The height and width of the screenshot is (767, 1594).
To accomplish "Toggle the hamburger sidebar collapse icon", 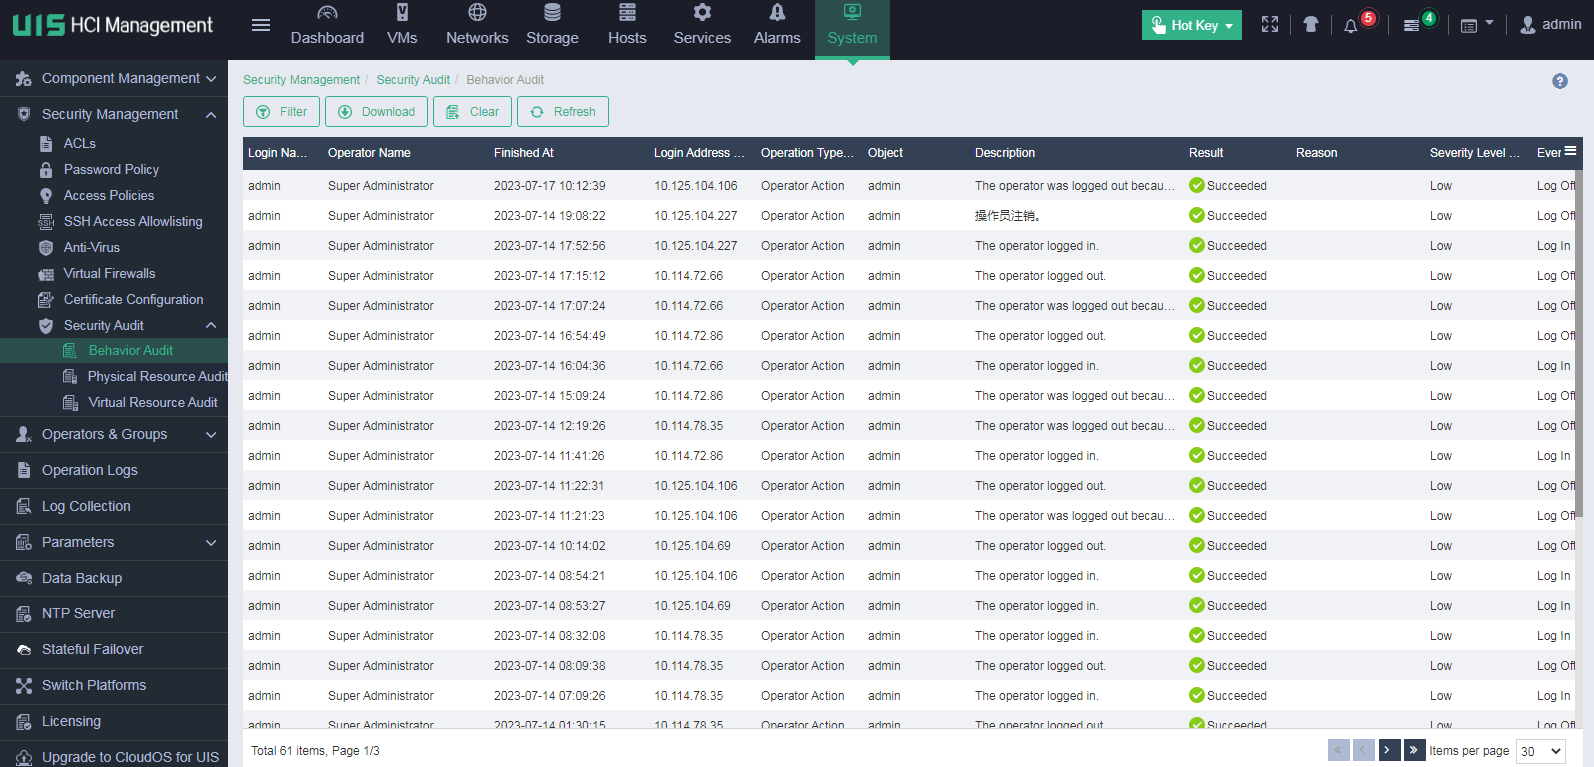I will pos(261,25).
